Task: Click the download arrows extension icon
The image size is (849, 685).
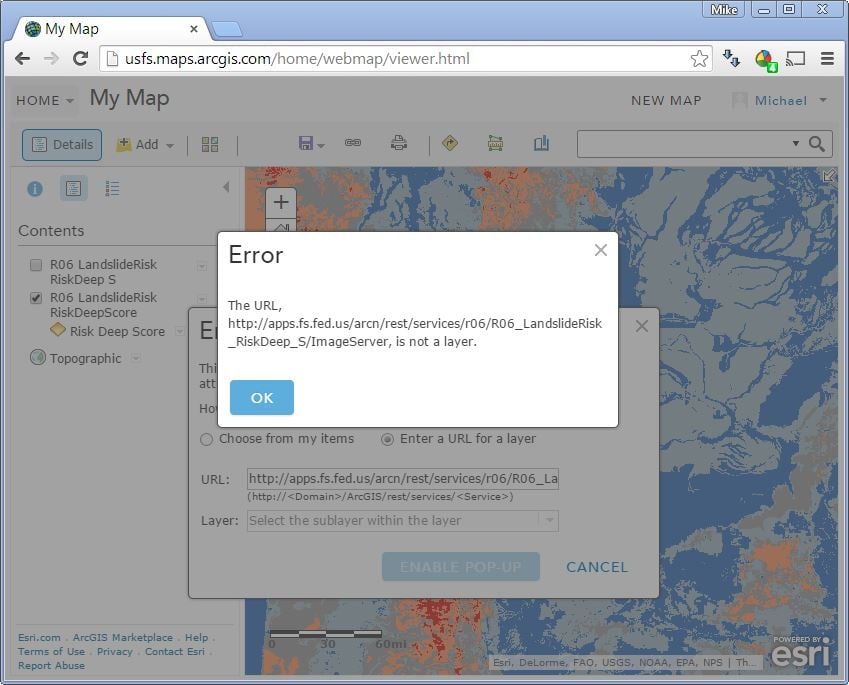Action: [x=732, y=58]
